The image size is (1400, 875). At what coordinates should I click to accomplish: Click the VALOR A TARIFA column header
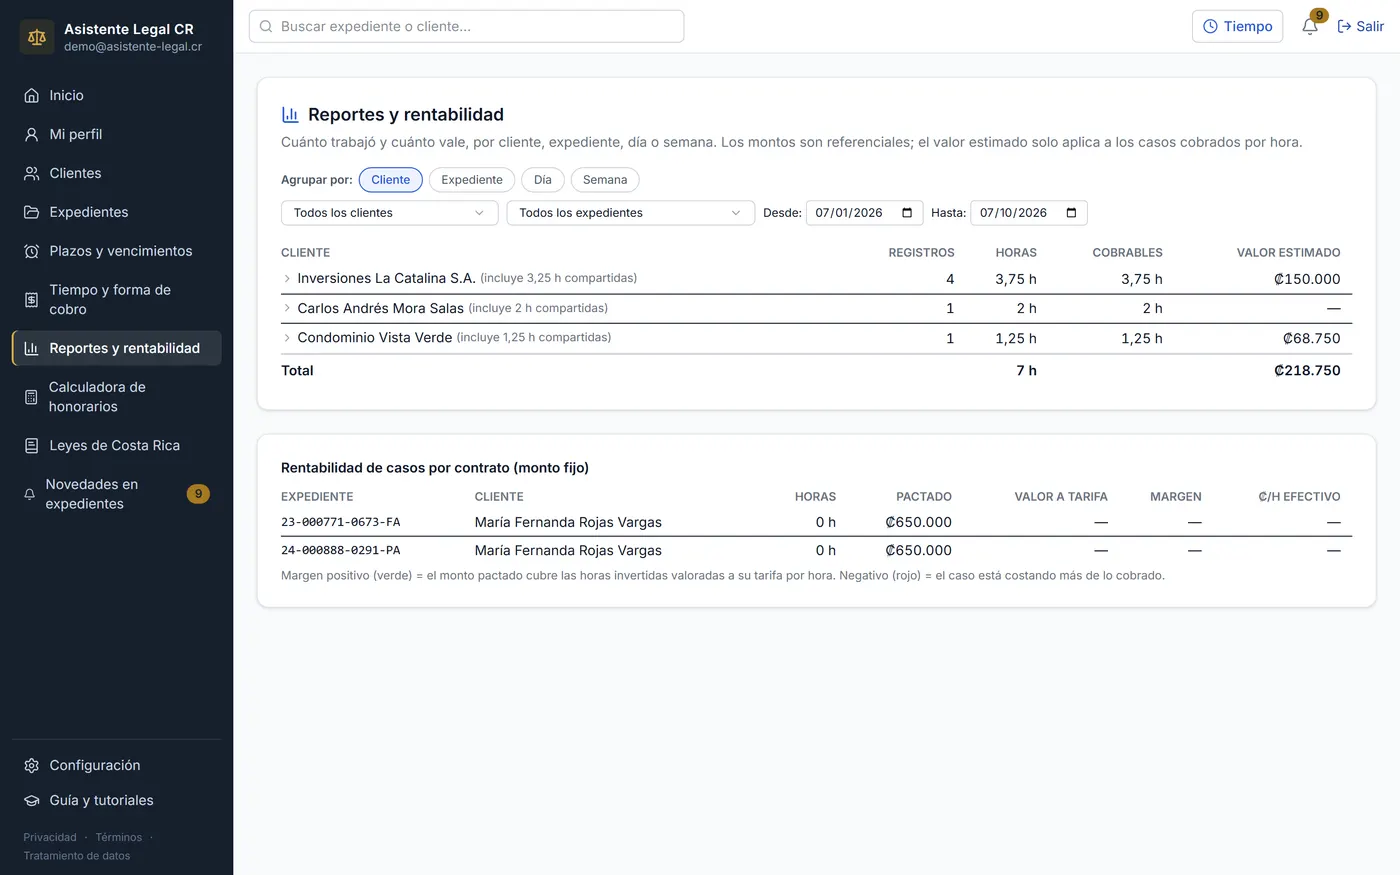point(1061,497)
